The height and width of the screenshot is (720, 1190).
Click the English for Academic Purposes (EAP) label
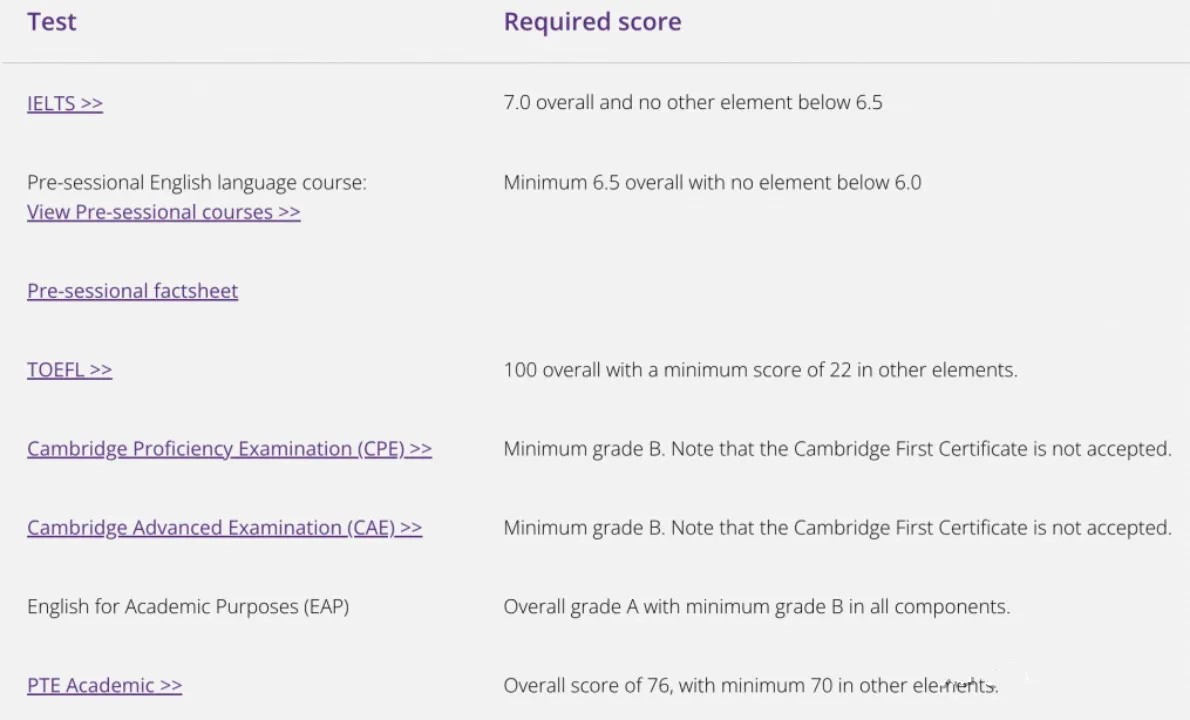coord(188,607)
